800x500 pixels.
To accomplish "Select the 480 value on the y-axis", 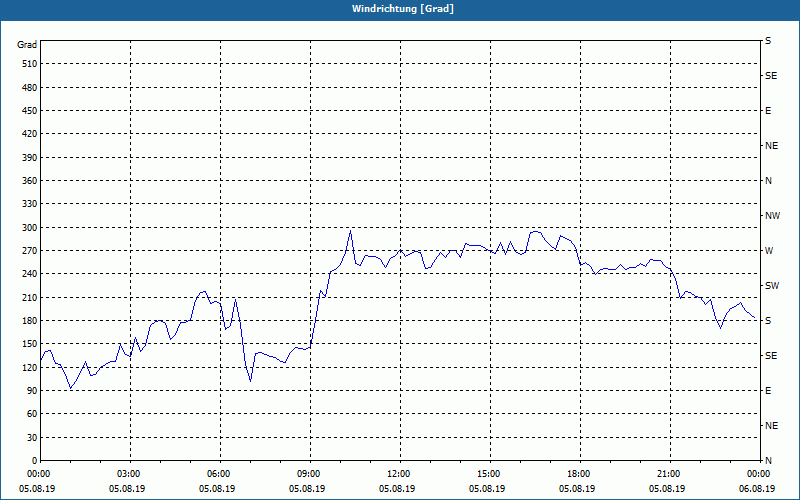I will pos(30,88).
